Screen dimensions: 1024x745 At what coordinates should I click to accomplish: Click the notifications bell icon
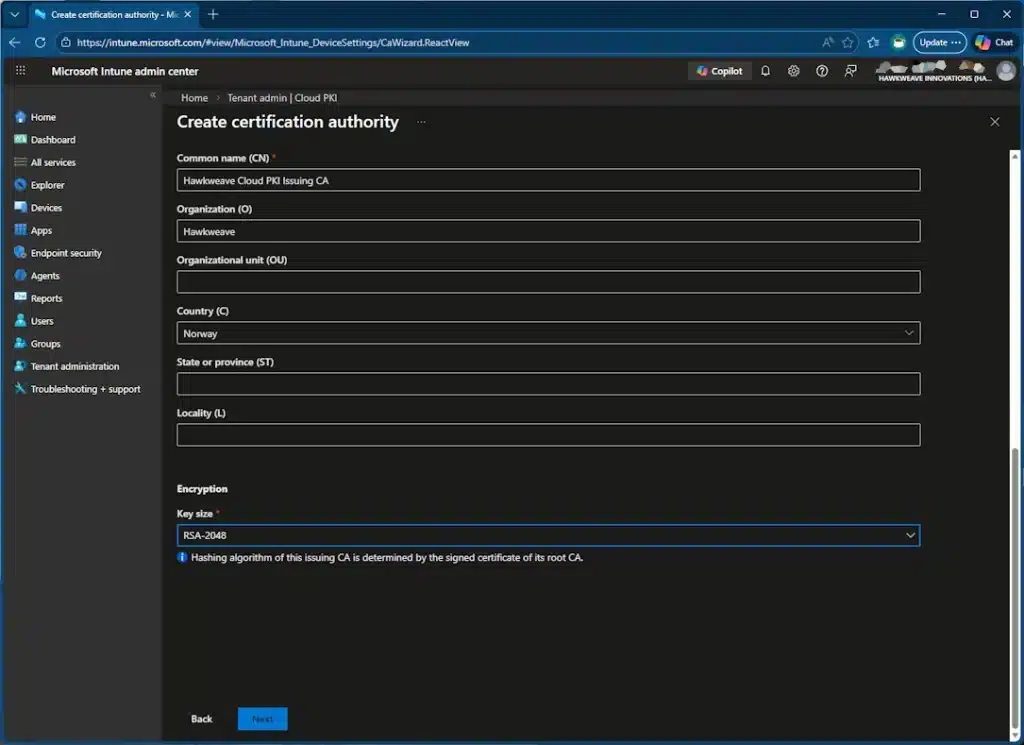click(x=766, y=71)
